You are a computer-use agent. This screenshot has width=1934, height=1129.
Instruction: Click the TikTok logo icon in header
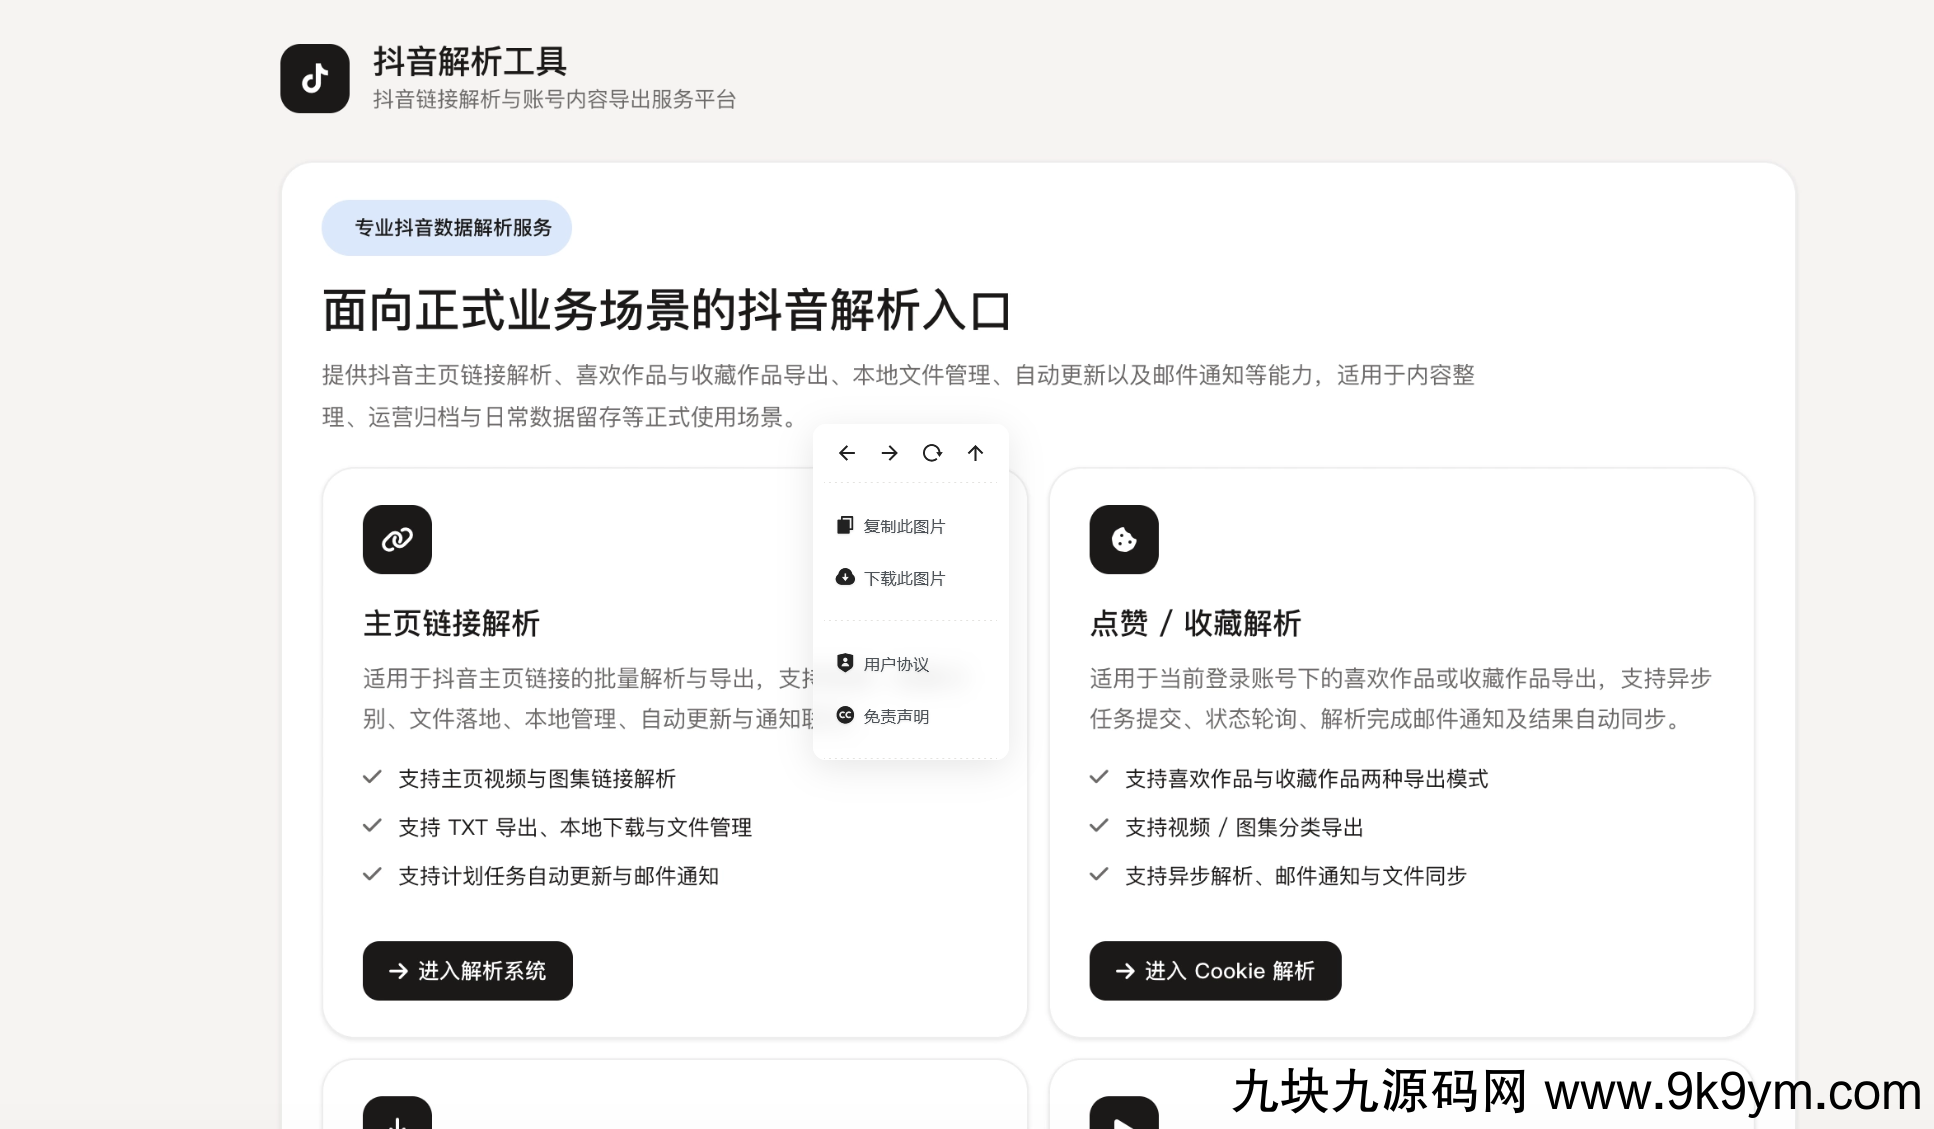(x=315, y=78)
